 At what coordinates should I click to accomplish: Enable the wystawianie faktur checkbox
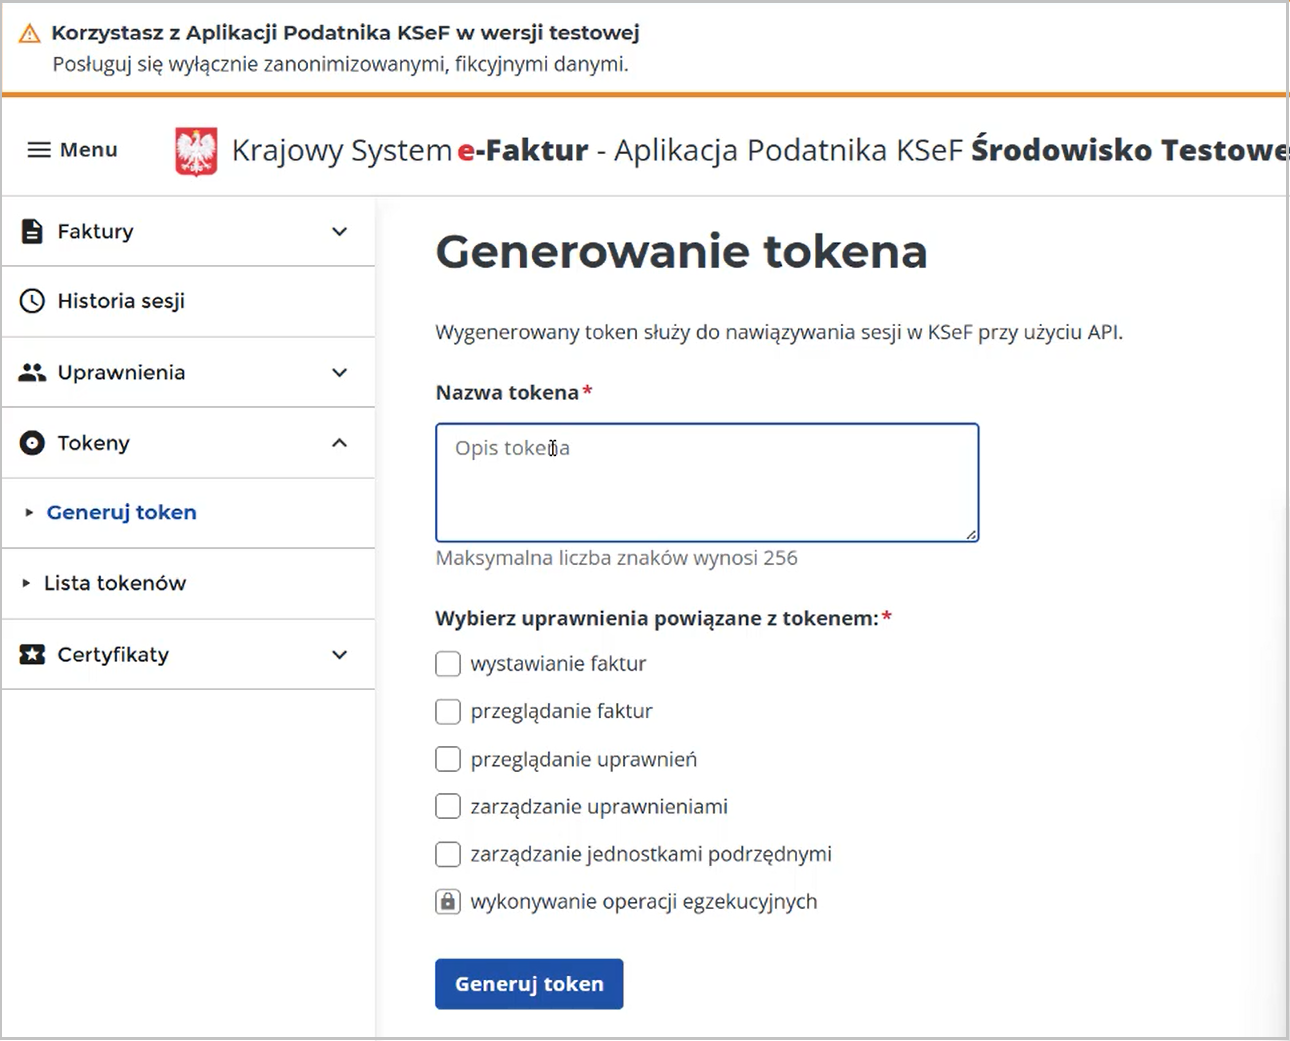pos(448,664)
